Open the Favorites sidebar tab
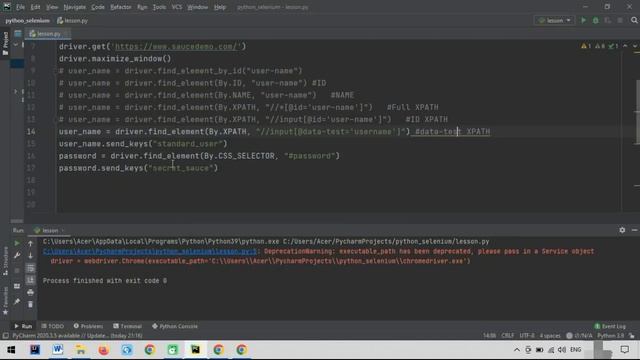 (5, 301)
